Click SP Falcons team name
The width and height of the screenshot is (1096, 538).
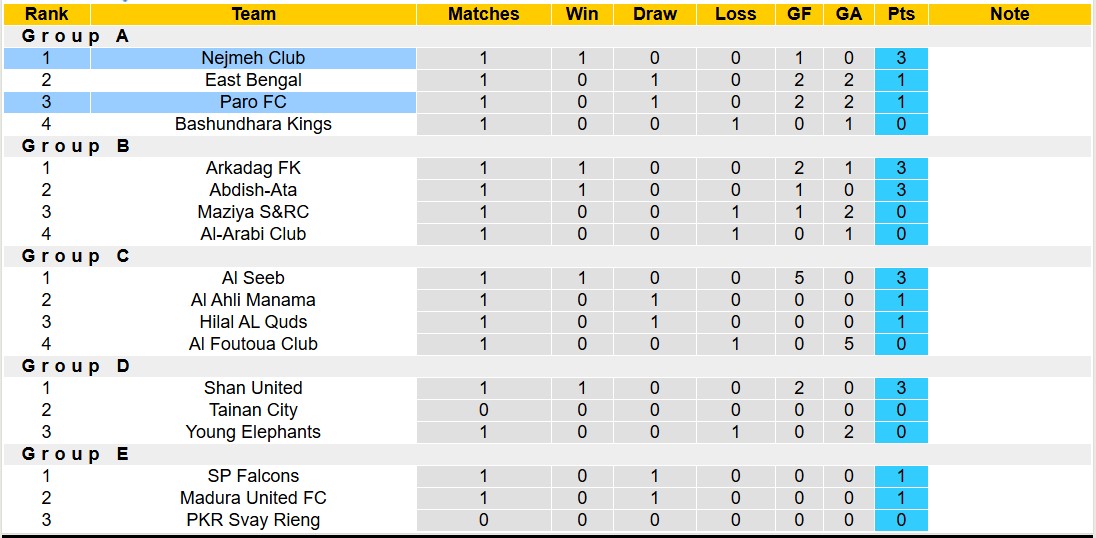click(x=253, y=476)
